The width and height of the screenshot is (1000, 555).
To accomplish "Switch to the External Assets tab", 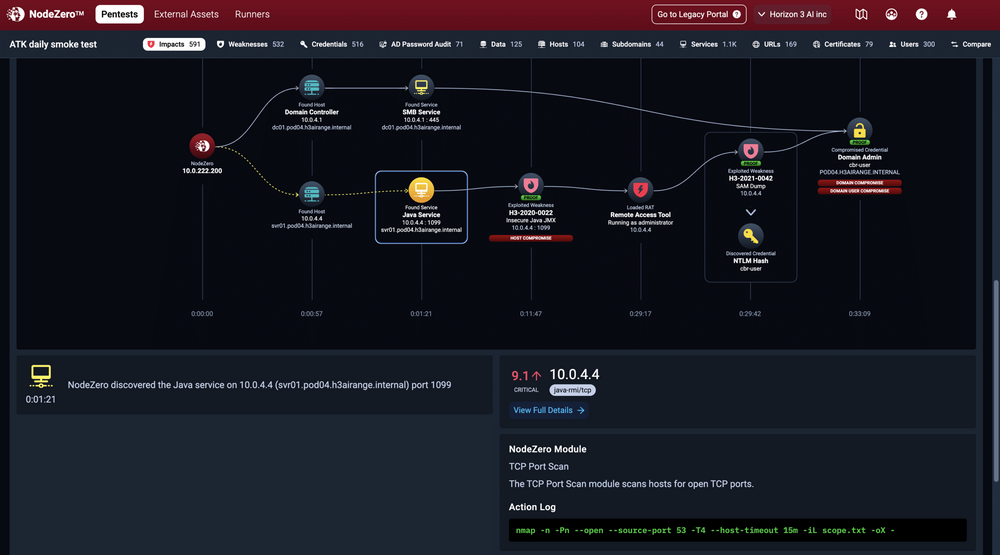I will tap(186, 15).
